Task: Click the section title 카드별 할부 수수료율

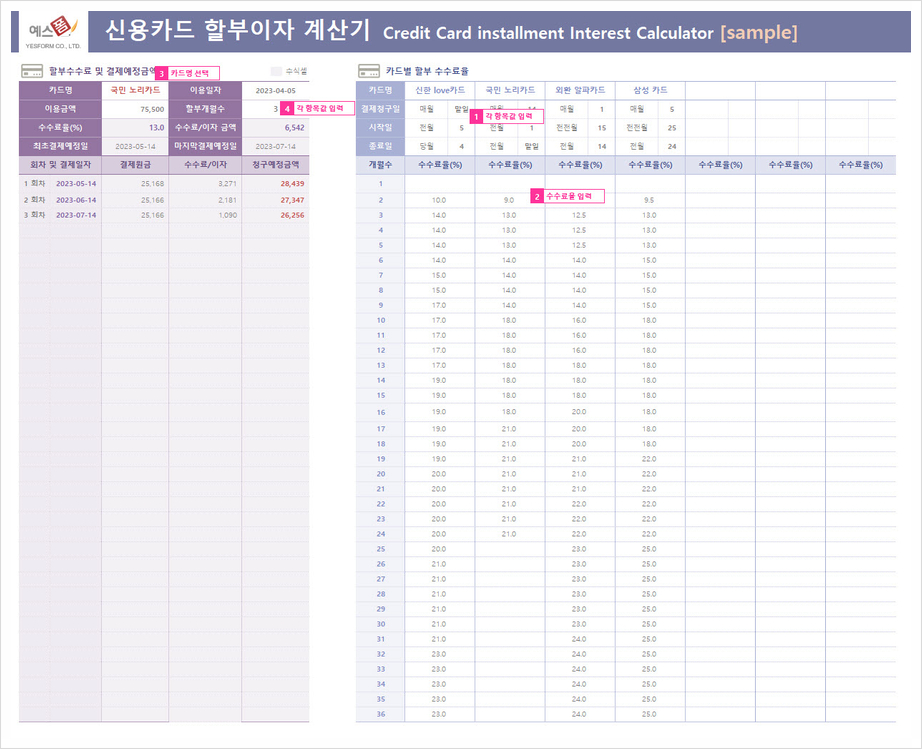Action: [427, 71]
